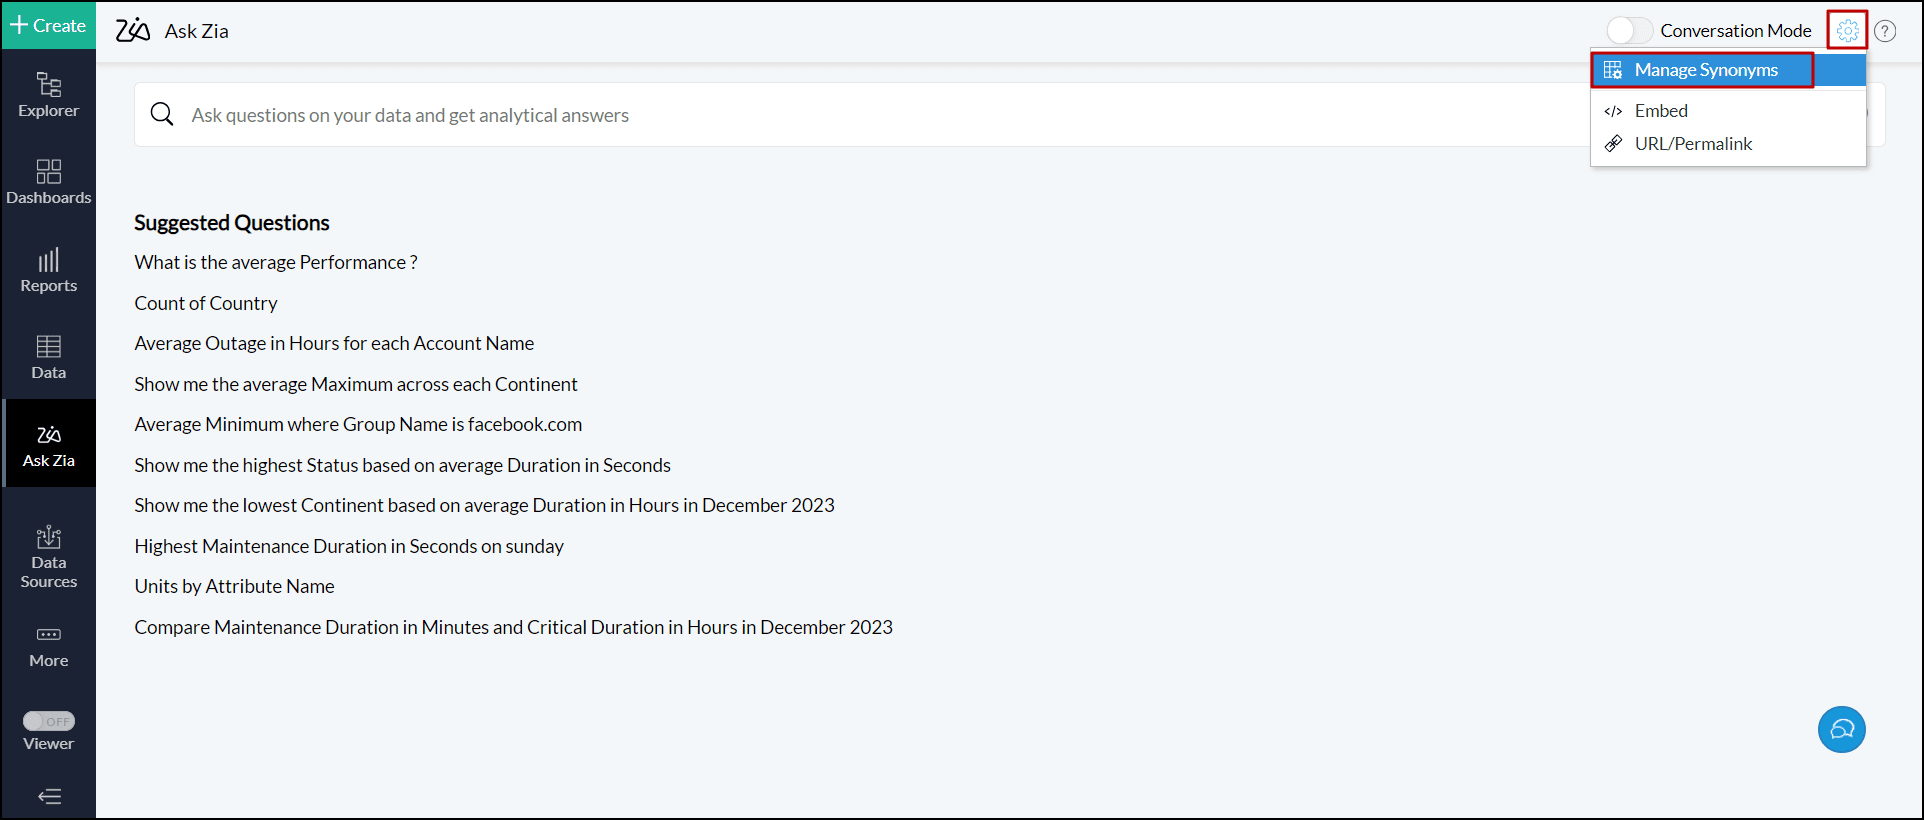
Task: Pick 'Units by Attribute Name' question
Action: 234,586
